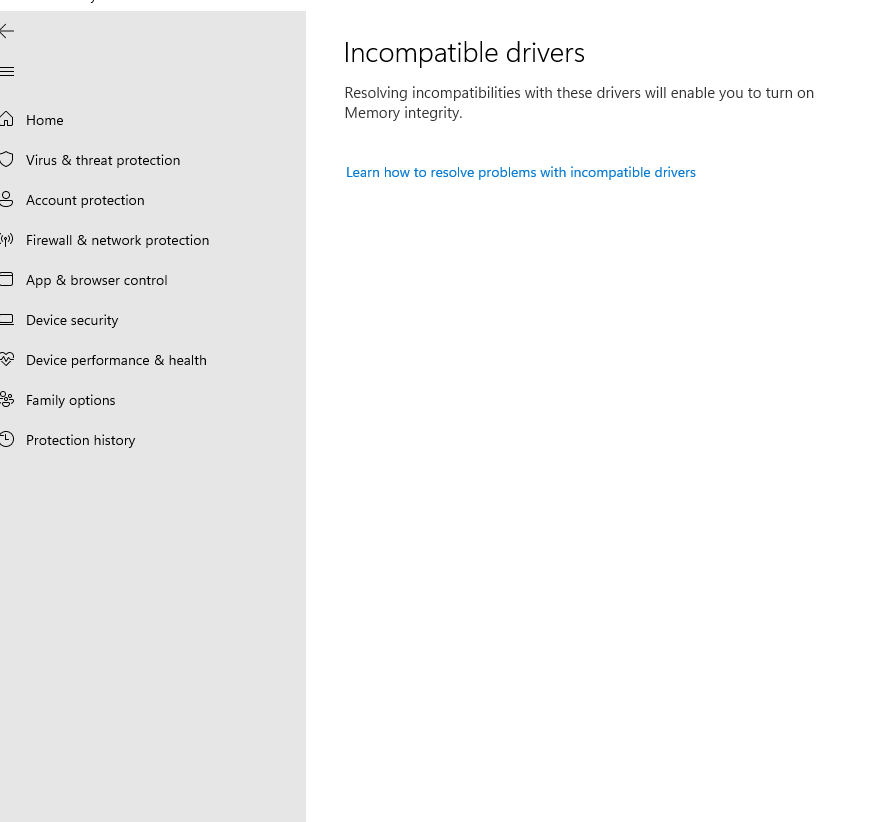Click the Memory integrity description text

click(579, 103)
